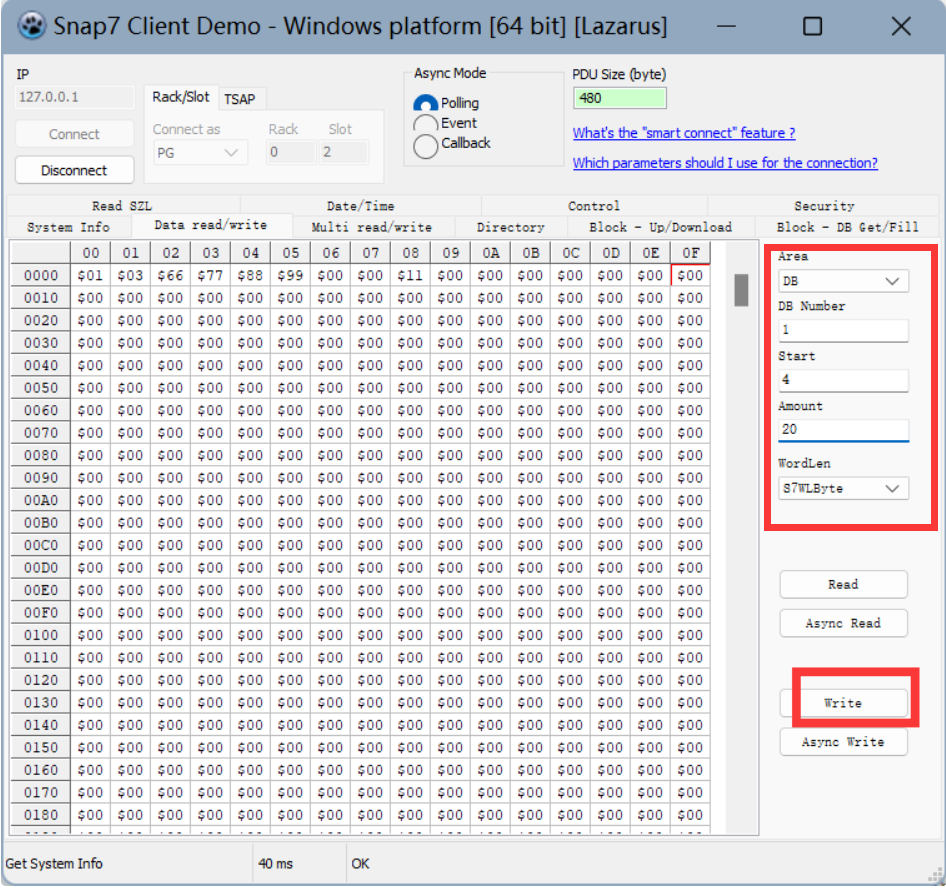This screenshot has width=946, height=888.
Task: Click row header 0180
Action: point(40,815)
